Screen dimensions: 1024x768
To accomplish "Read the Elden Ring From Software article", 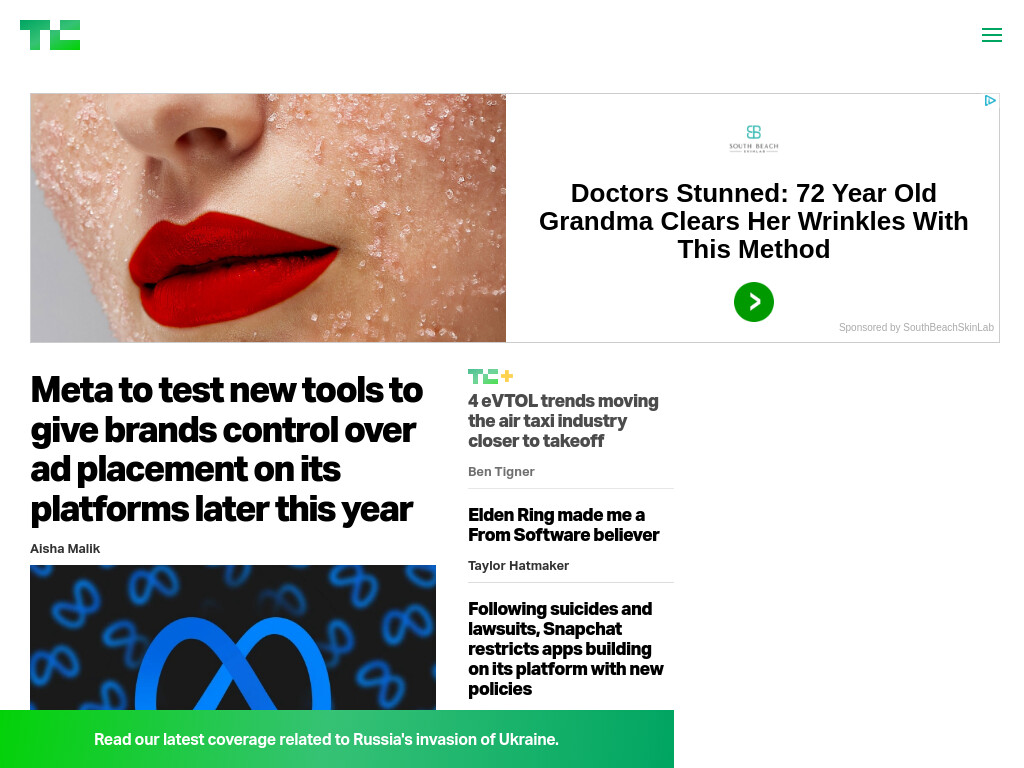I will pos(564,525).
